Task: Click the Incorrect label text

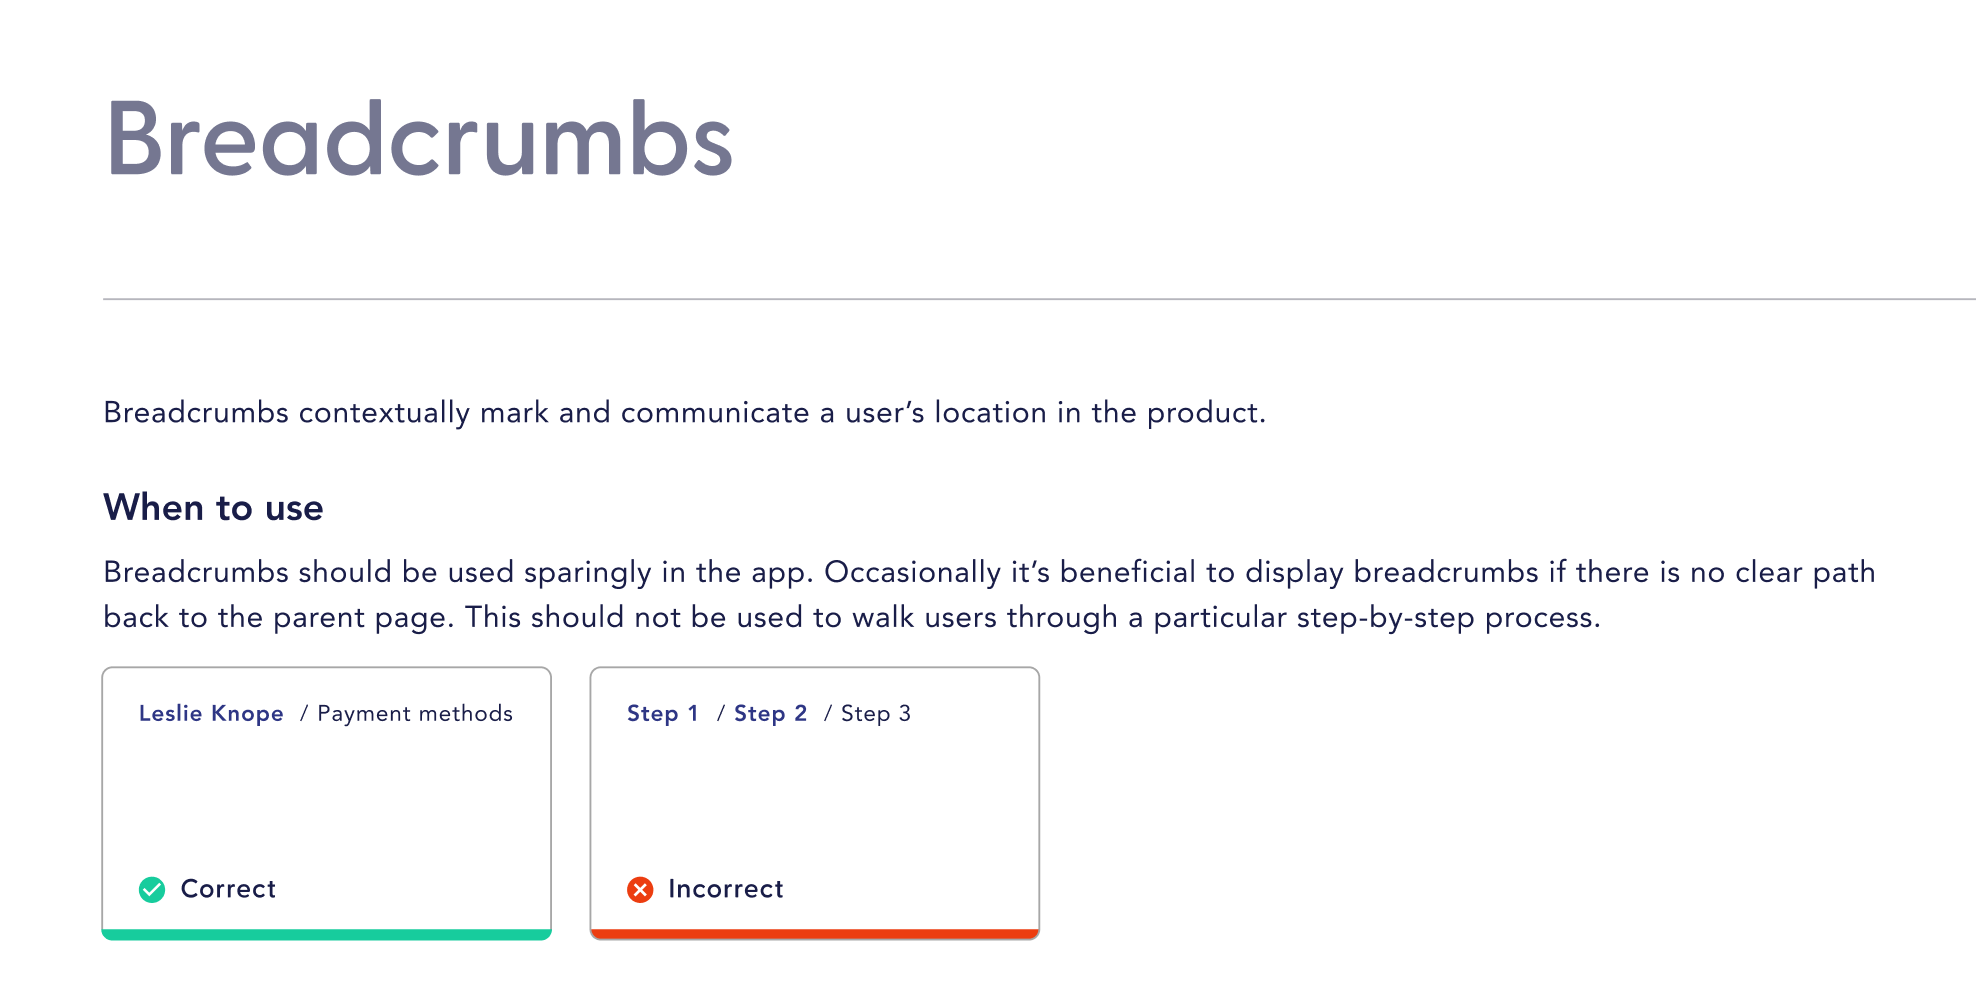Action: click(x=726, y=889)
